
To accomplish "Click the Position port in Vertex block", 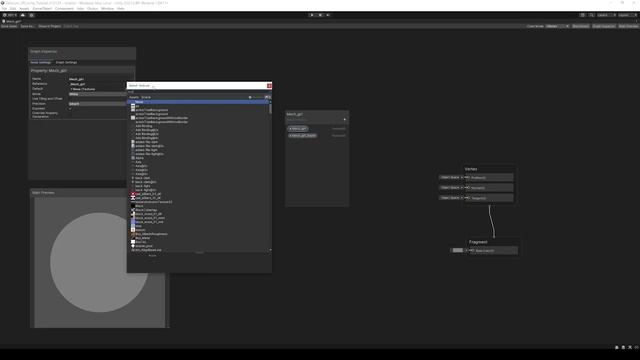I will (468, 178).
